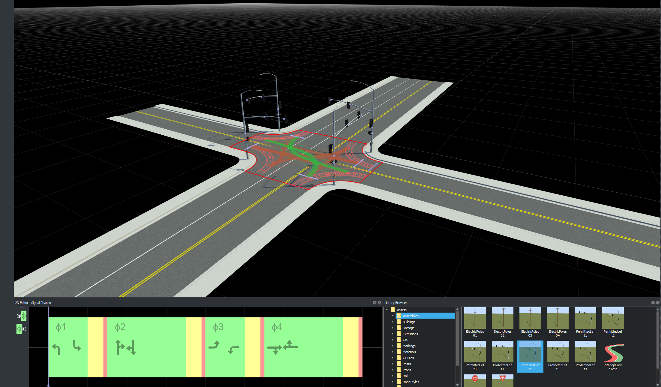Expand the highlighted library tree folder
This screenshot has width=661, height=387.
[x=392, y=315]
